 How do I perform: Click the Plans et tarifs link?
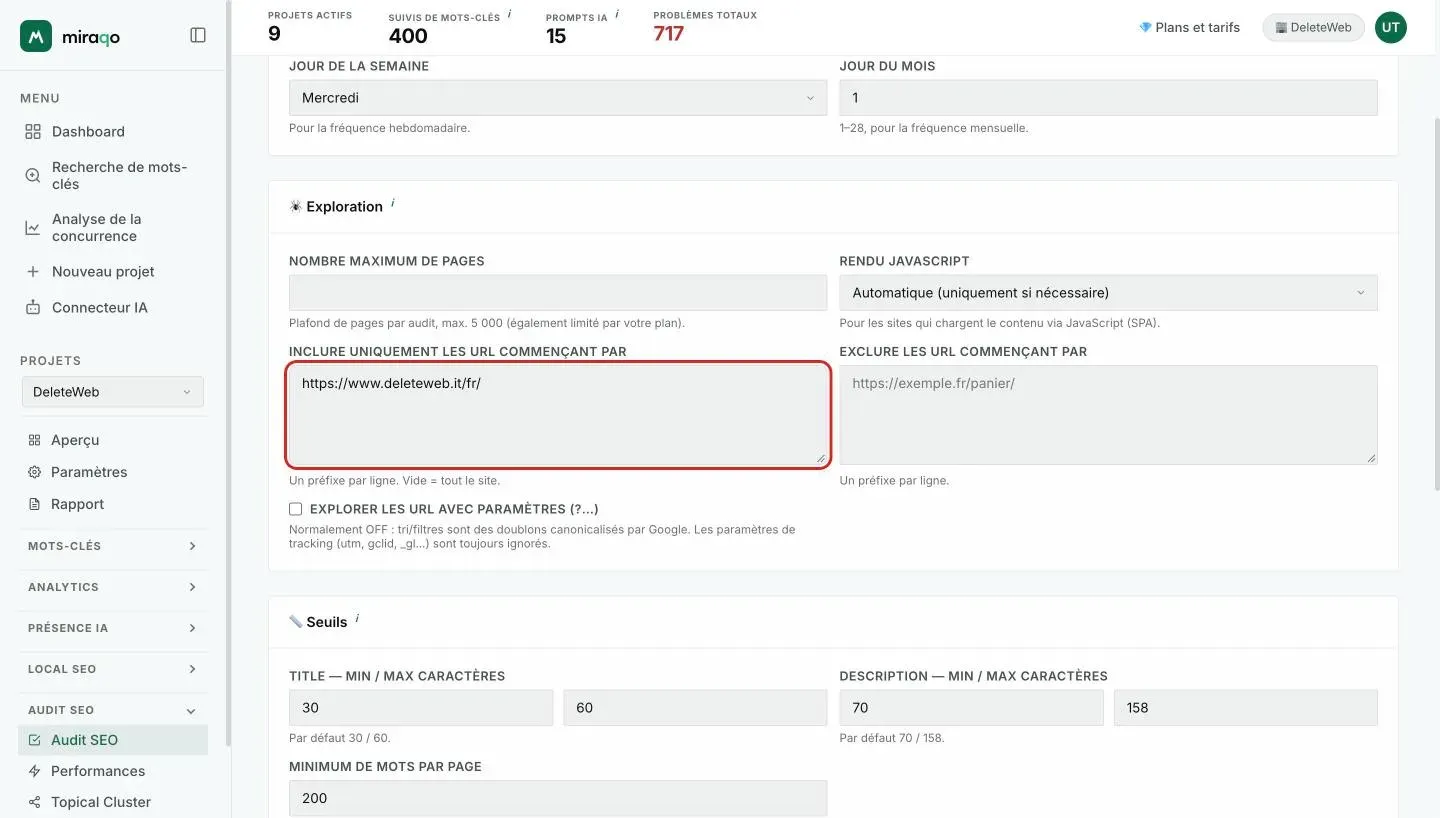tap(1189, 27)
